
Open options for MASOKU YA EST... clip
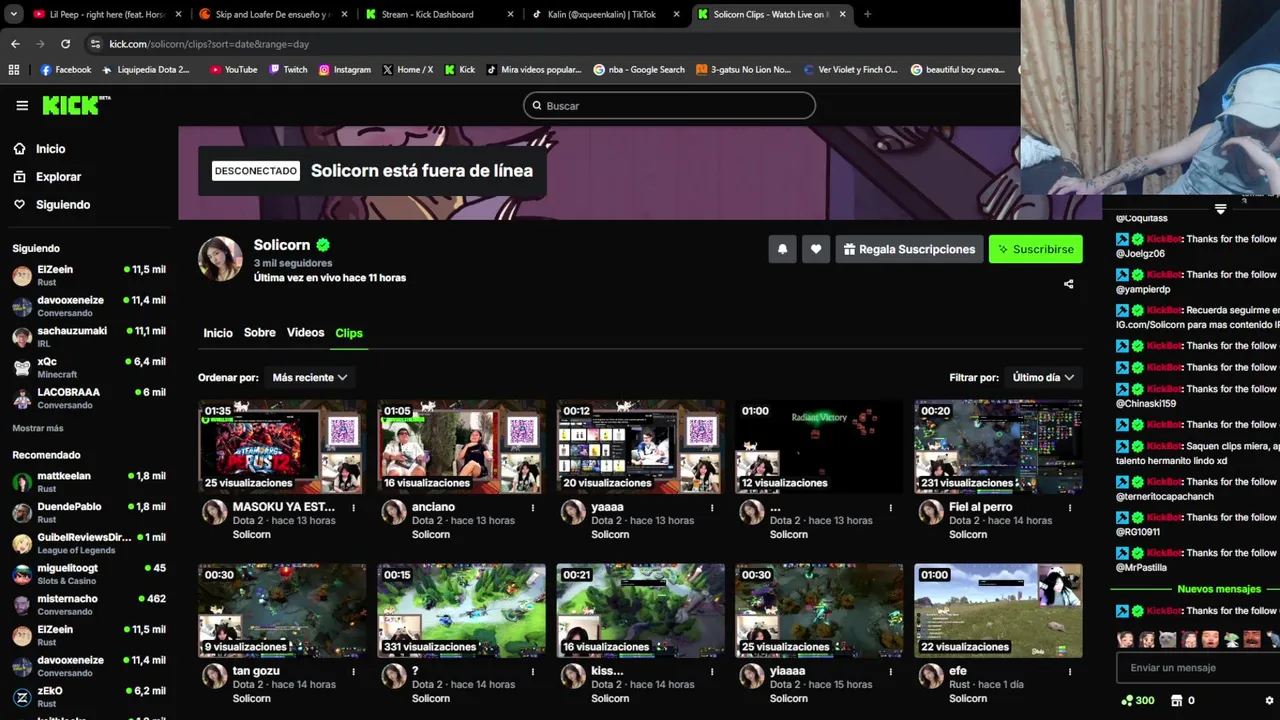click(353, 507)
